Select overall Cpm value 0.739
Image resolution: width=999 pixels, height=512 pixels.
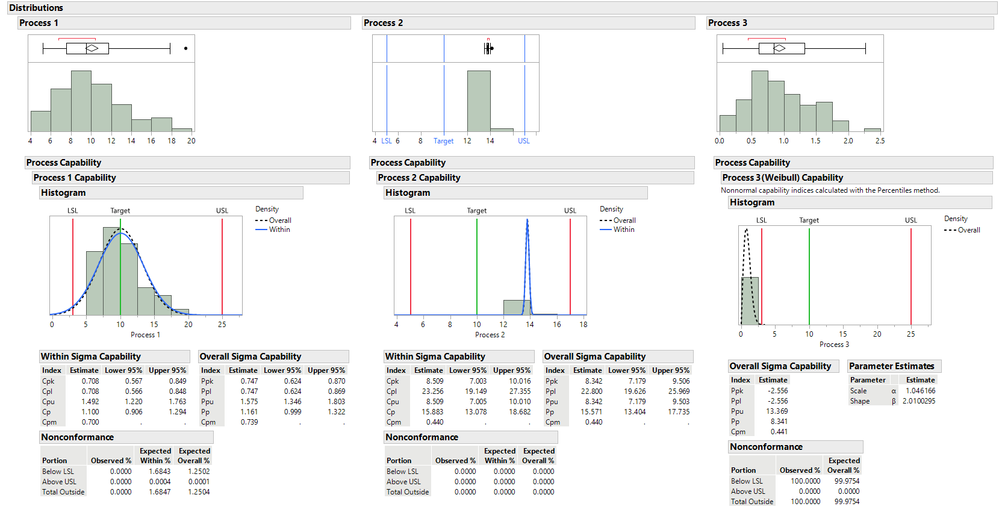pos(247,422)
